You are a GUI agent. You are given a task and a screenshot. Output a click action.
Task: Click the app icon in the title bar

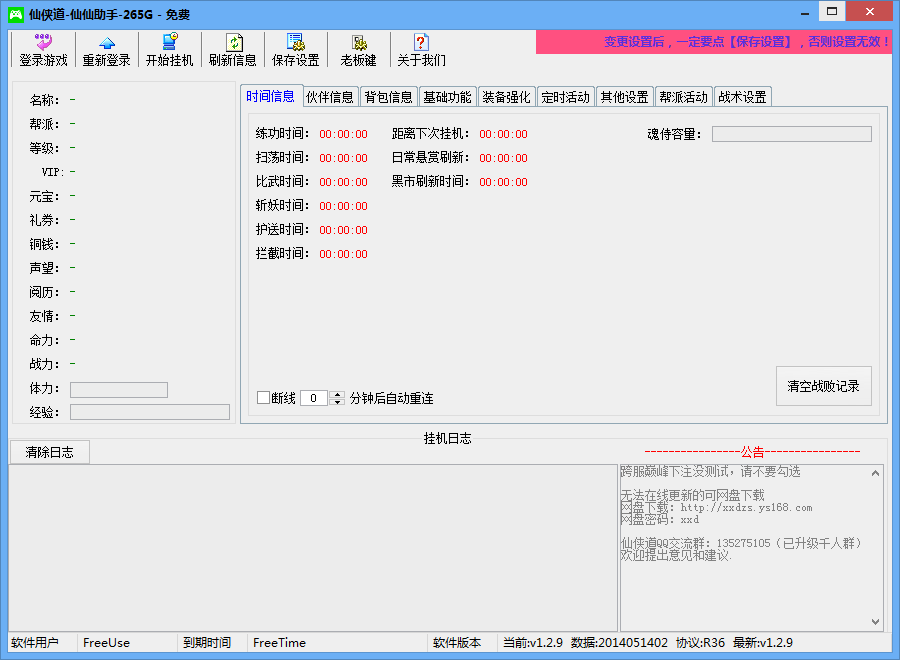click(x=15, y=13)
